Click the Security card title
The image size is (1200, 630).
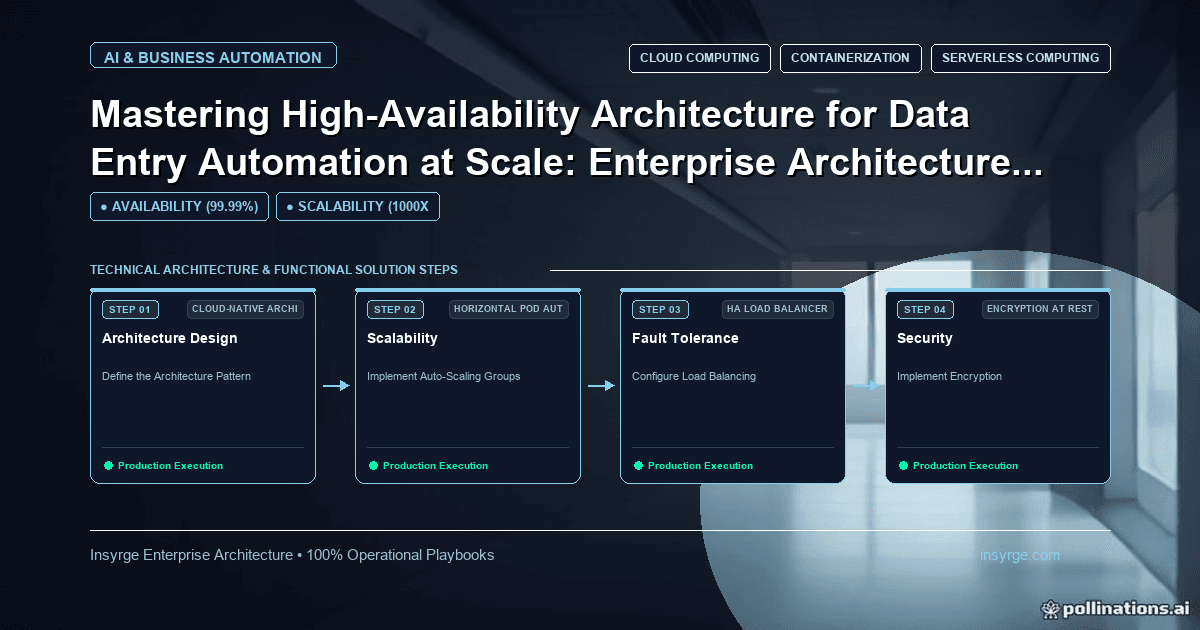click(925, 338)
